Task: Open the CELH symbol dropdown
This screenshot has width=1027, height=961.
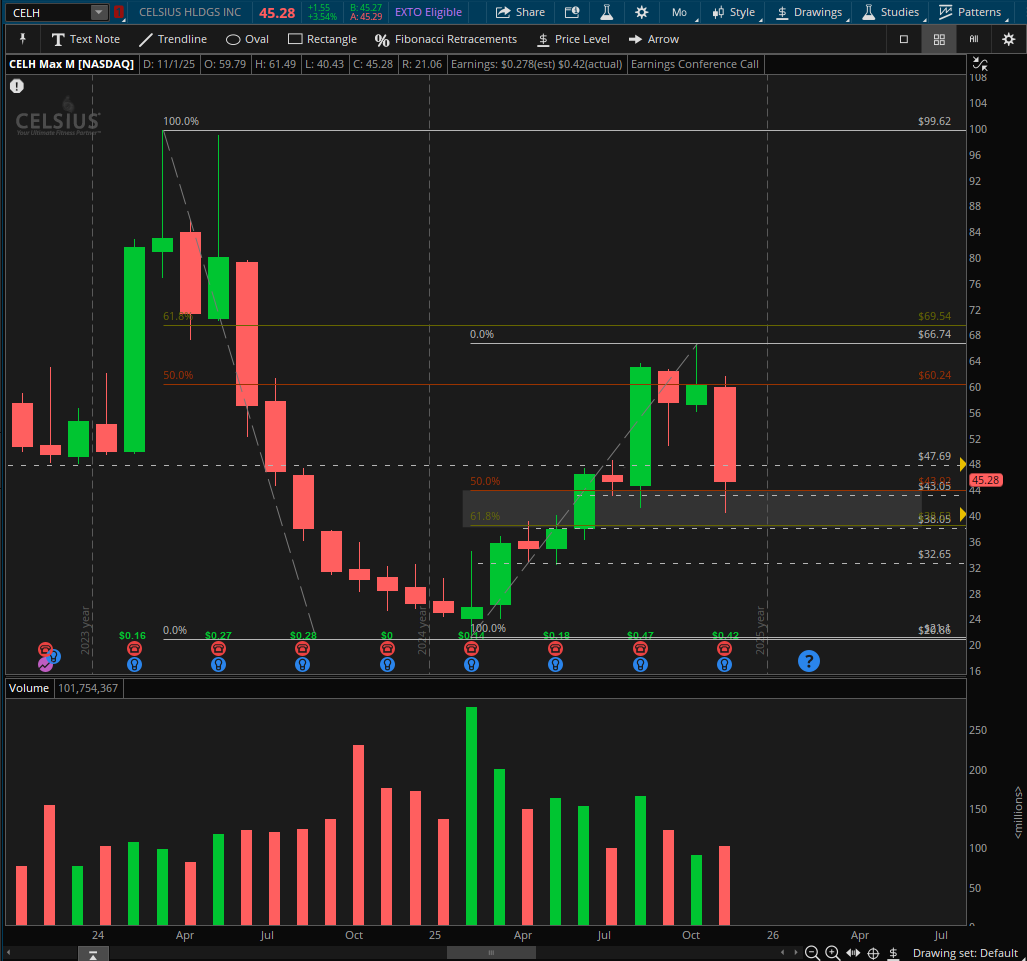Action: pyautogui.click(x=96, y=12)
